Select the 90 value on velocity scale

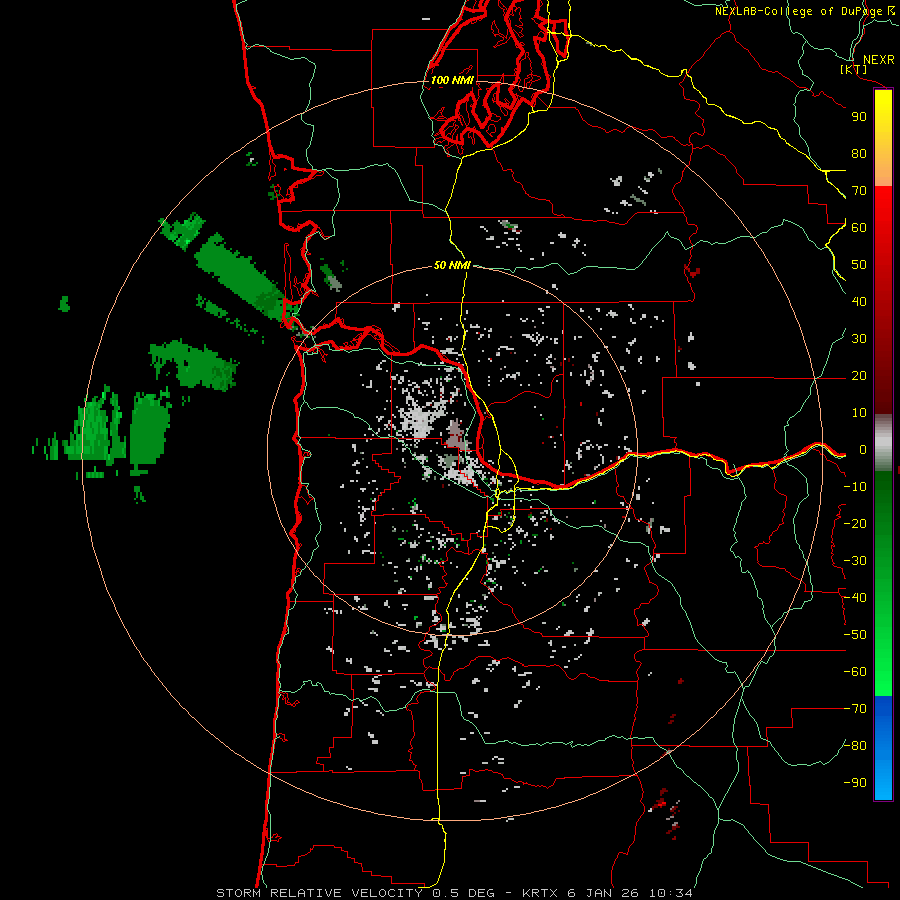(x=859, y=117)
